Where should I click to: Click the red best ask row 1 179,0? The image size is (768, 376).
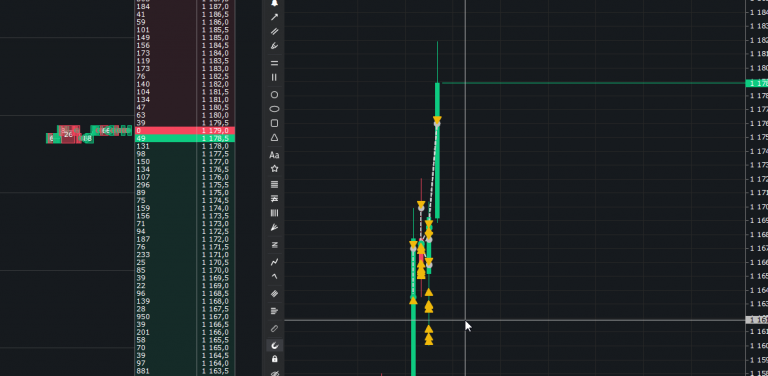[185, 131]
